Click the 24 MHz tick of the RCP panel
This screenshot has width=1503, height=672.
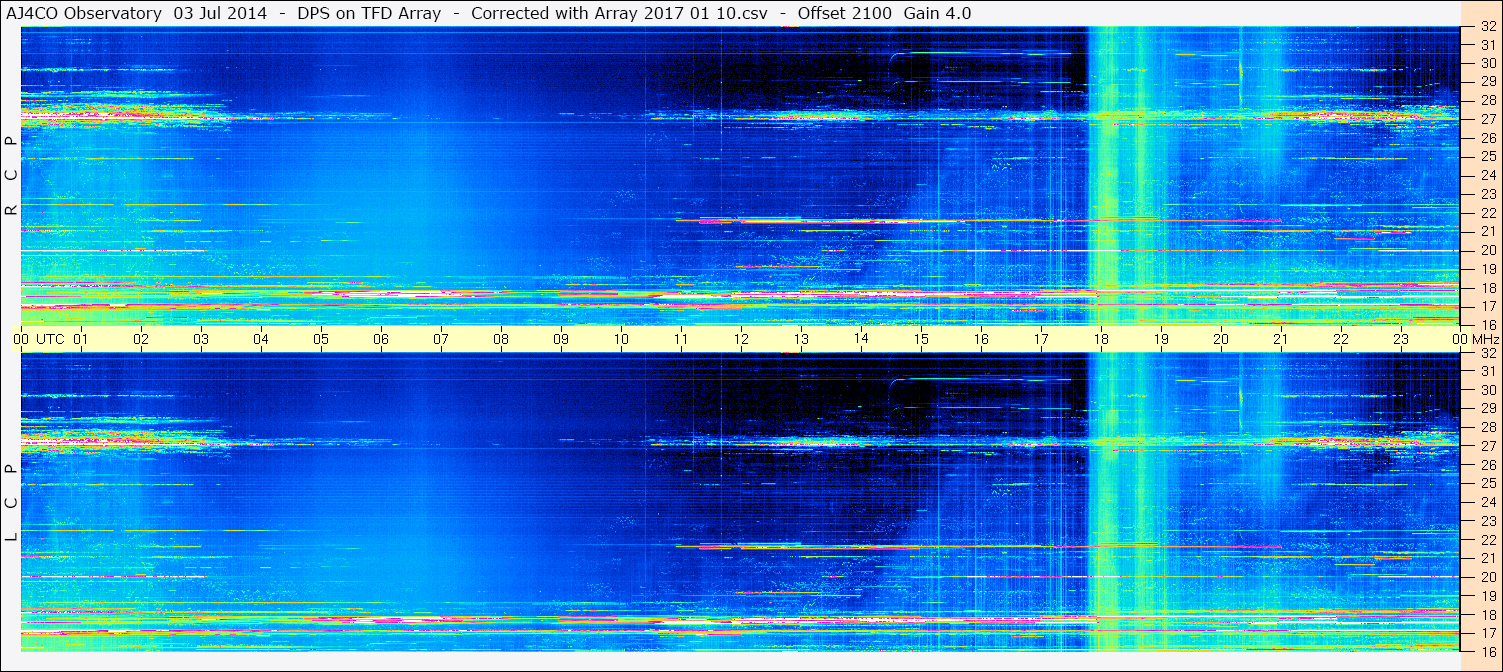click(1488, 175)
